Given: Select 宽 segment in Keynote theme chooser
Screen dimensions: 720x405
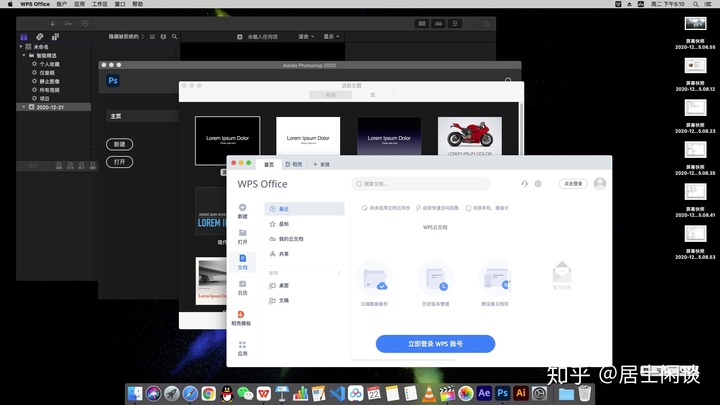Looking at the screenshot, I should tap(373, 95).
